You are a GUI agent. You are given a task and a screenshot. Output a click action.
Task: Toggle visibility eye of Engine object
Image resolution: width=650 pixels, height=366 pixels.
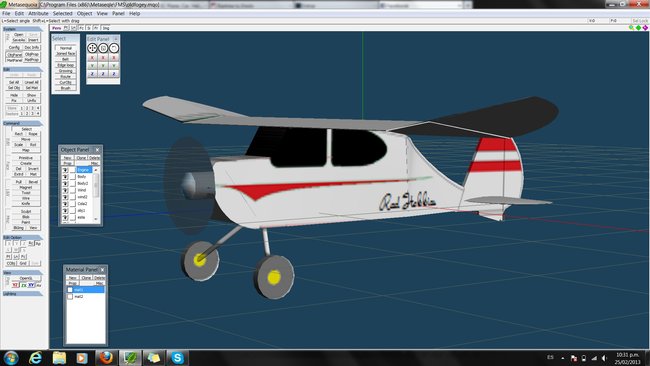tap(65, 170)
